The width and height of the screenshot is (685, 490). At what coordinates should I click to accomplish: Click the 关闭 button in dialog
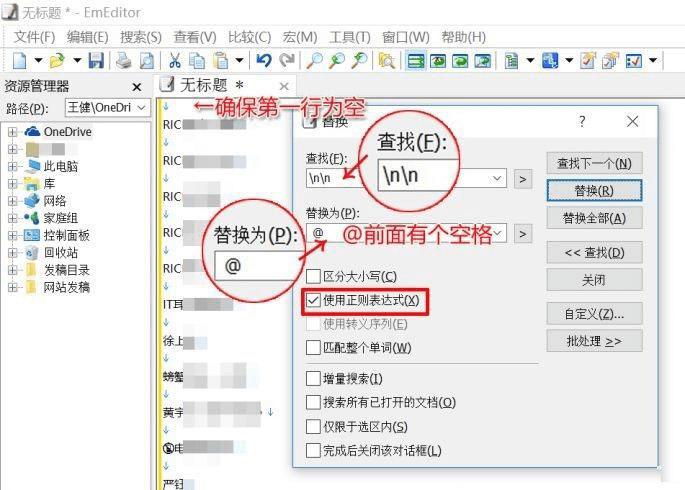[594, 280]
